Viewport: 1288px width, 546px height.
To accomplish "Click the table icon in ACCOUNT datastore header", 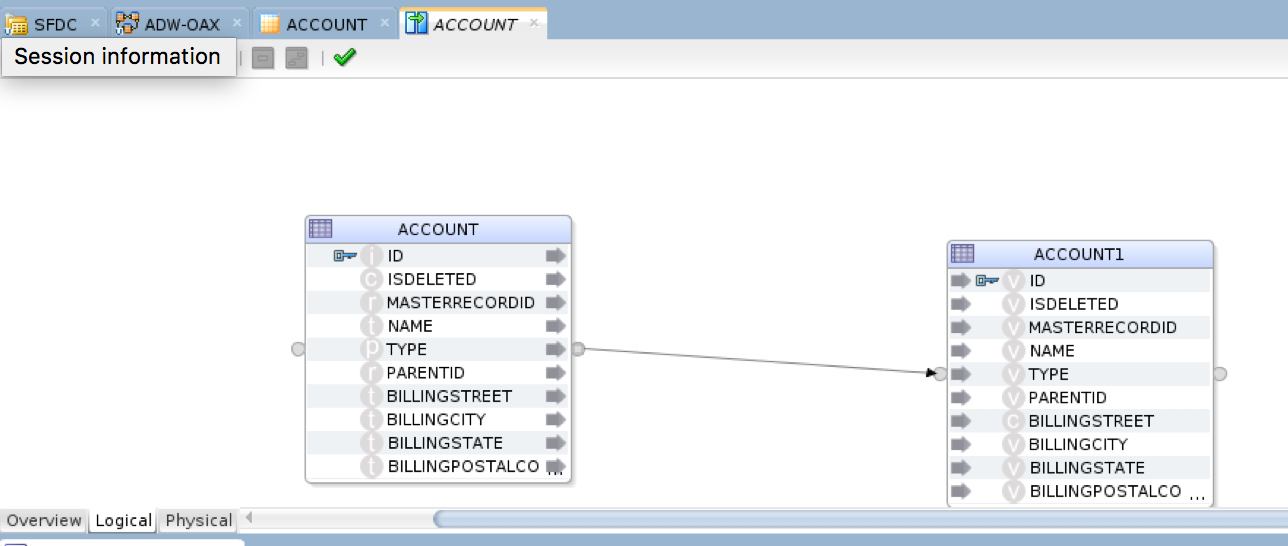I will [320, 229].
